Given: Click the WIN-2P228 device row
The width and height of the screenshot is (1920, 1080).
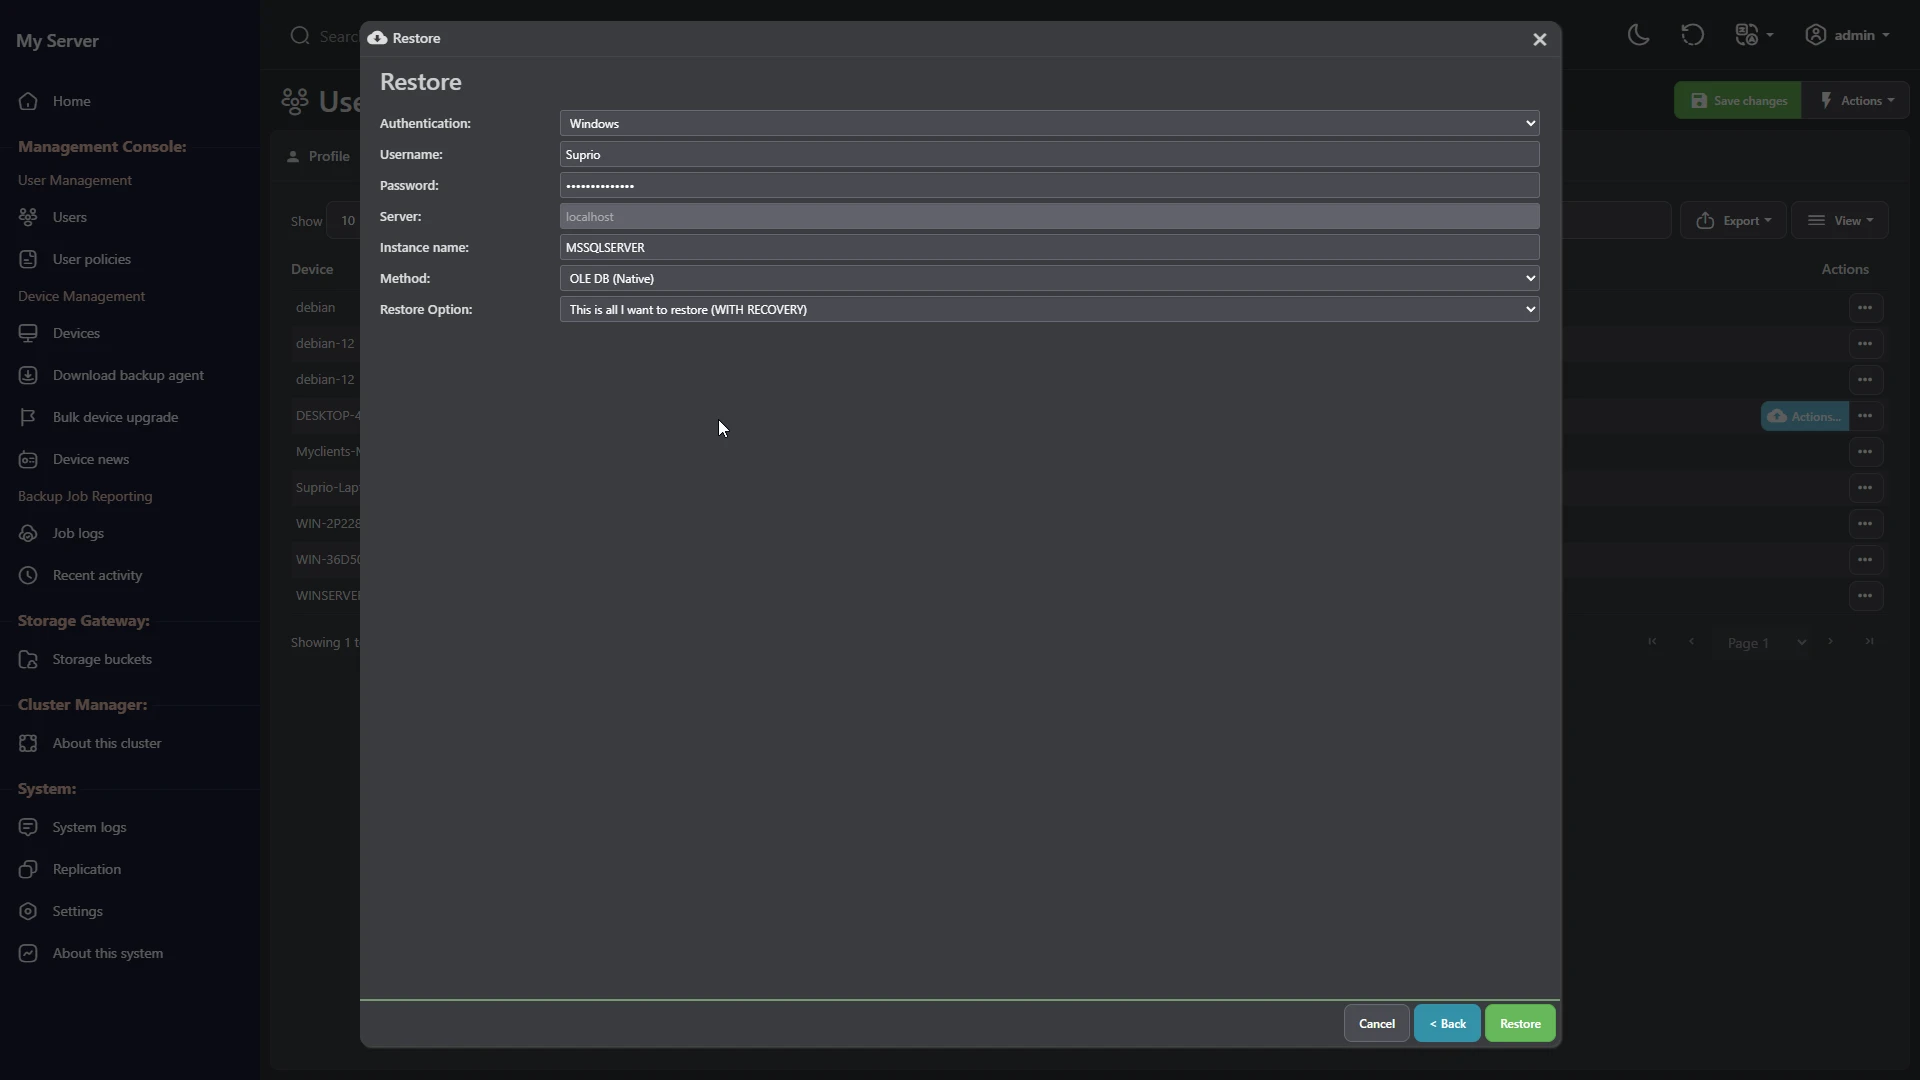Looking at the screenshot, I should pos(328,523).
